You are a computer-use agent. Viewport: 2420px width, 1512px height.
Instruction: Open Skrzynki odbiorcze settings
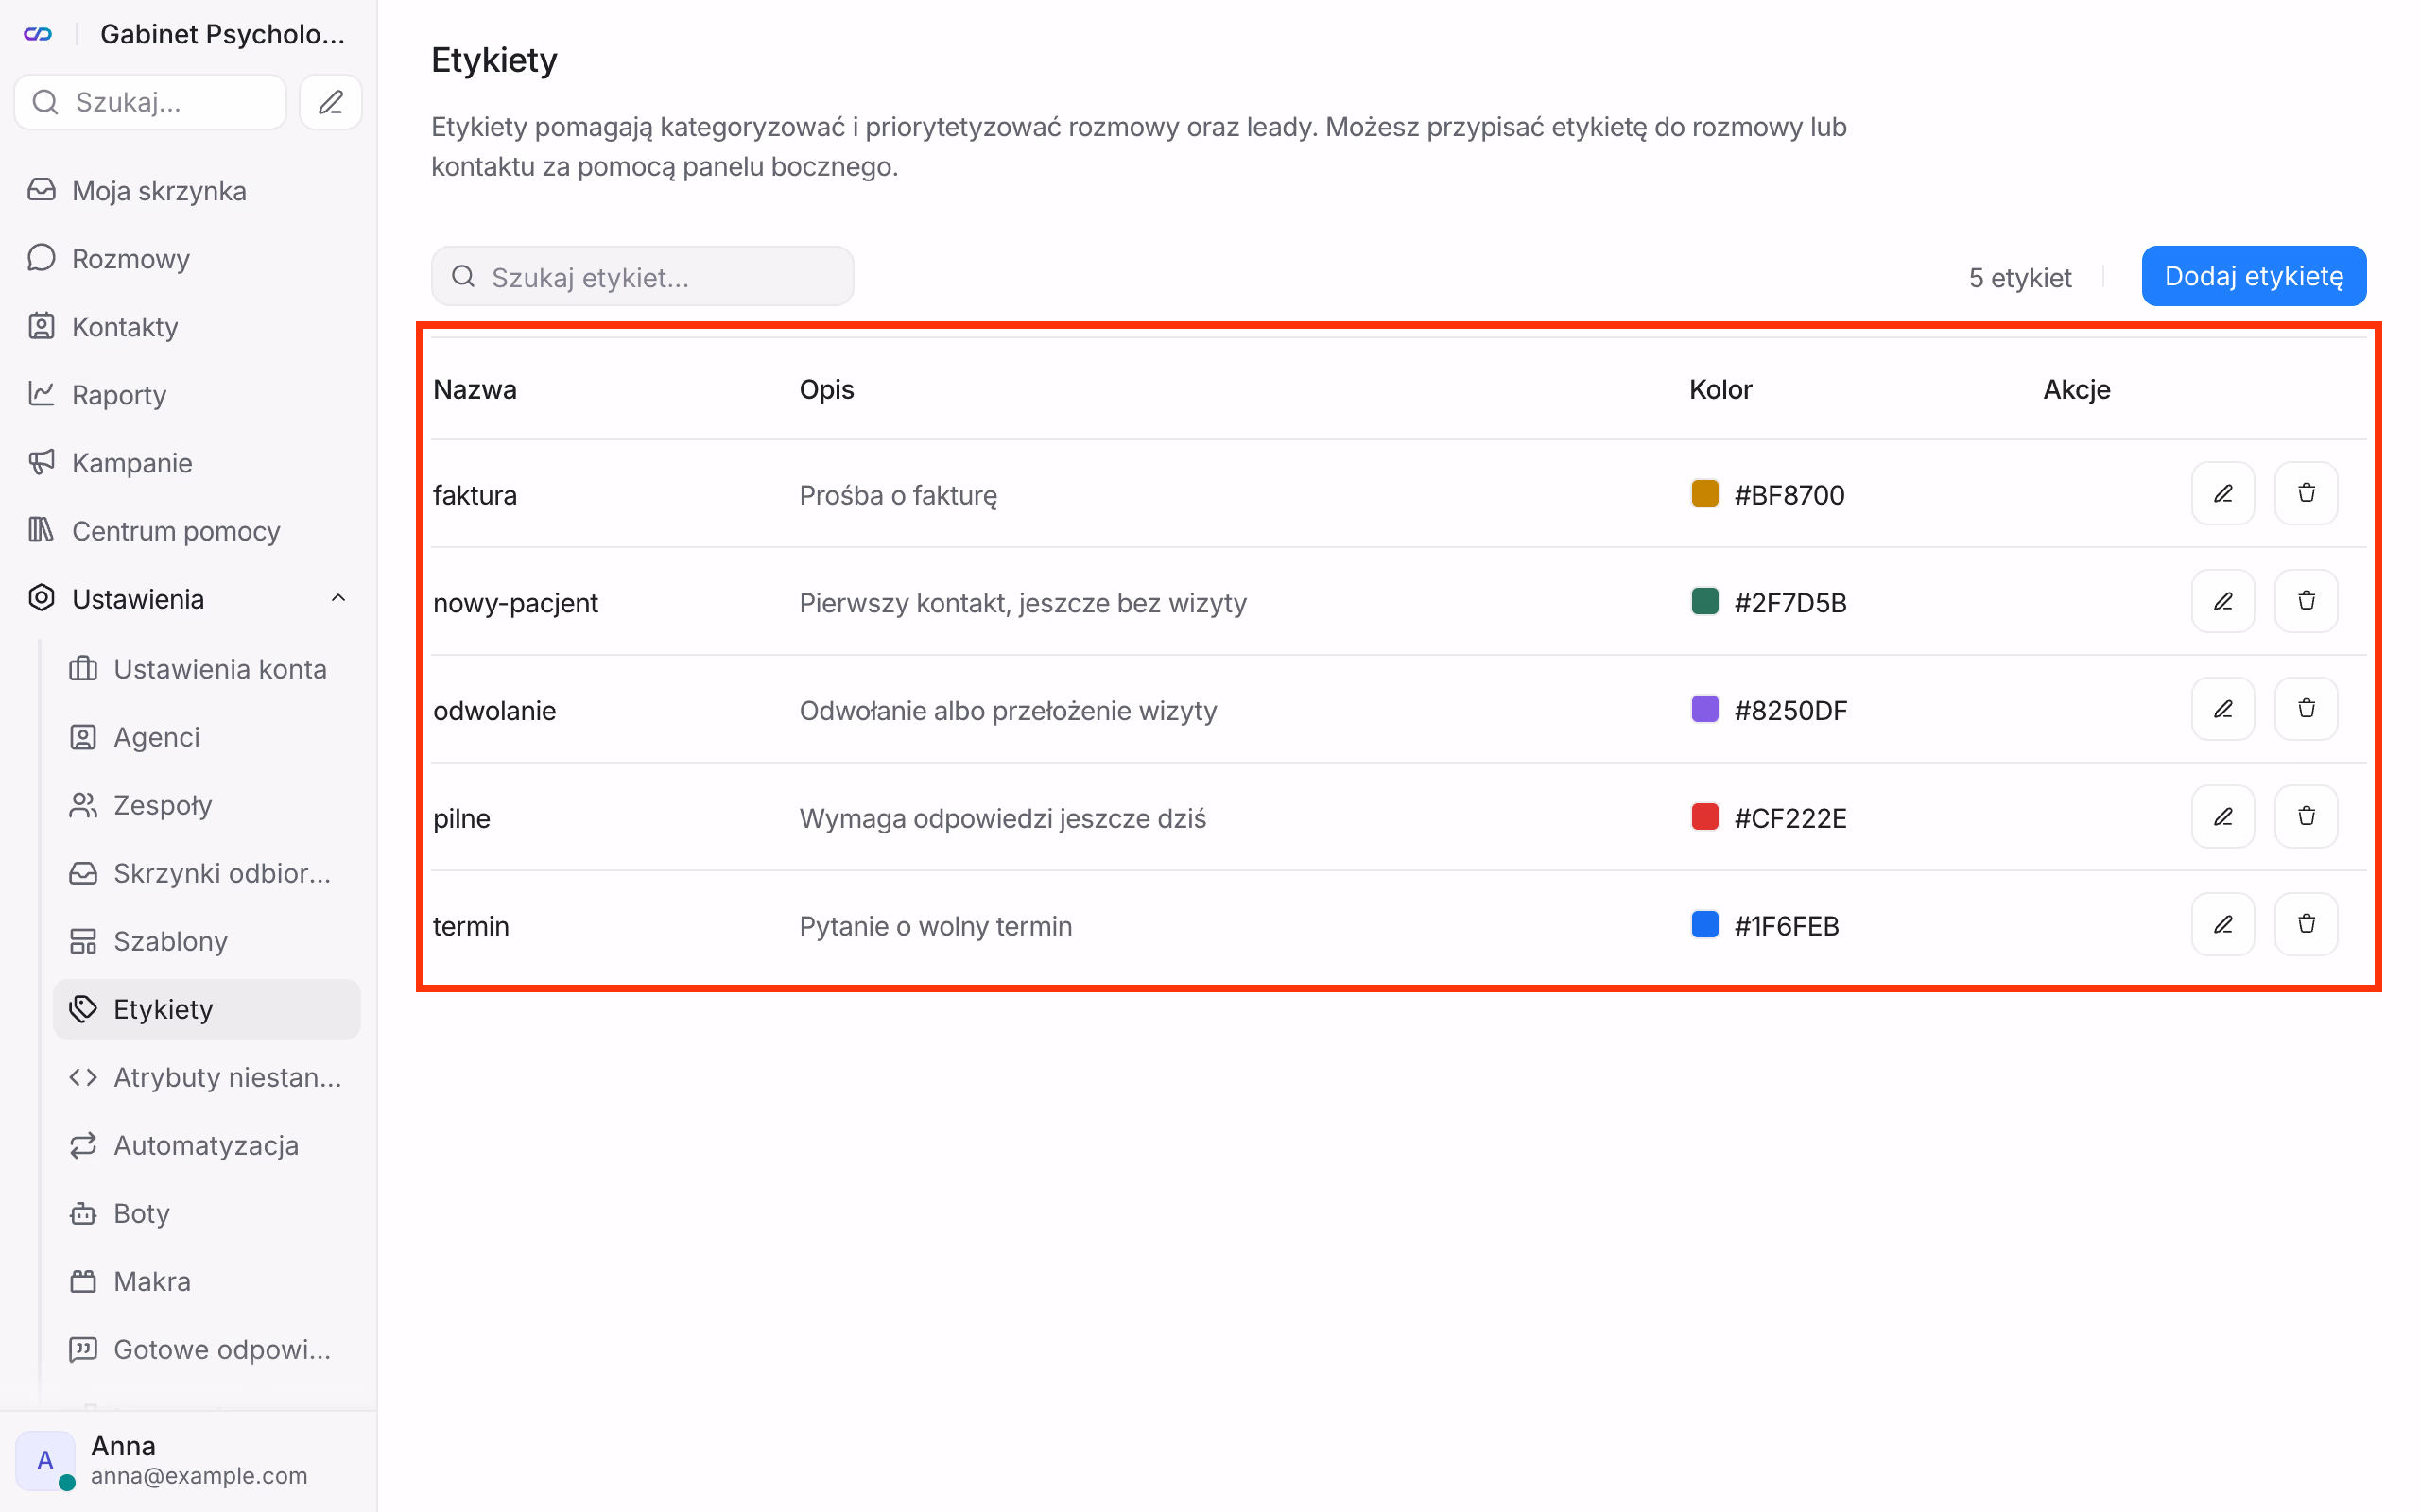point(207,873)
